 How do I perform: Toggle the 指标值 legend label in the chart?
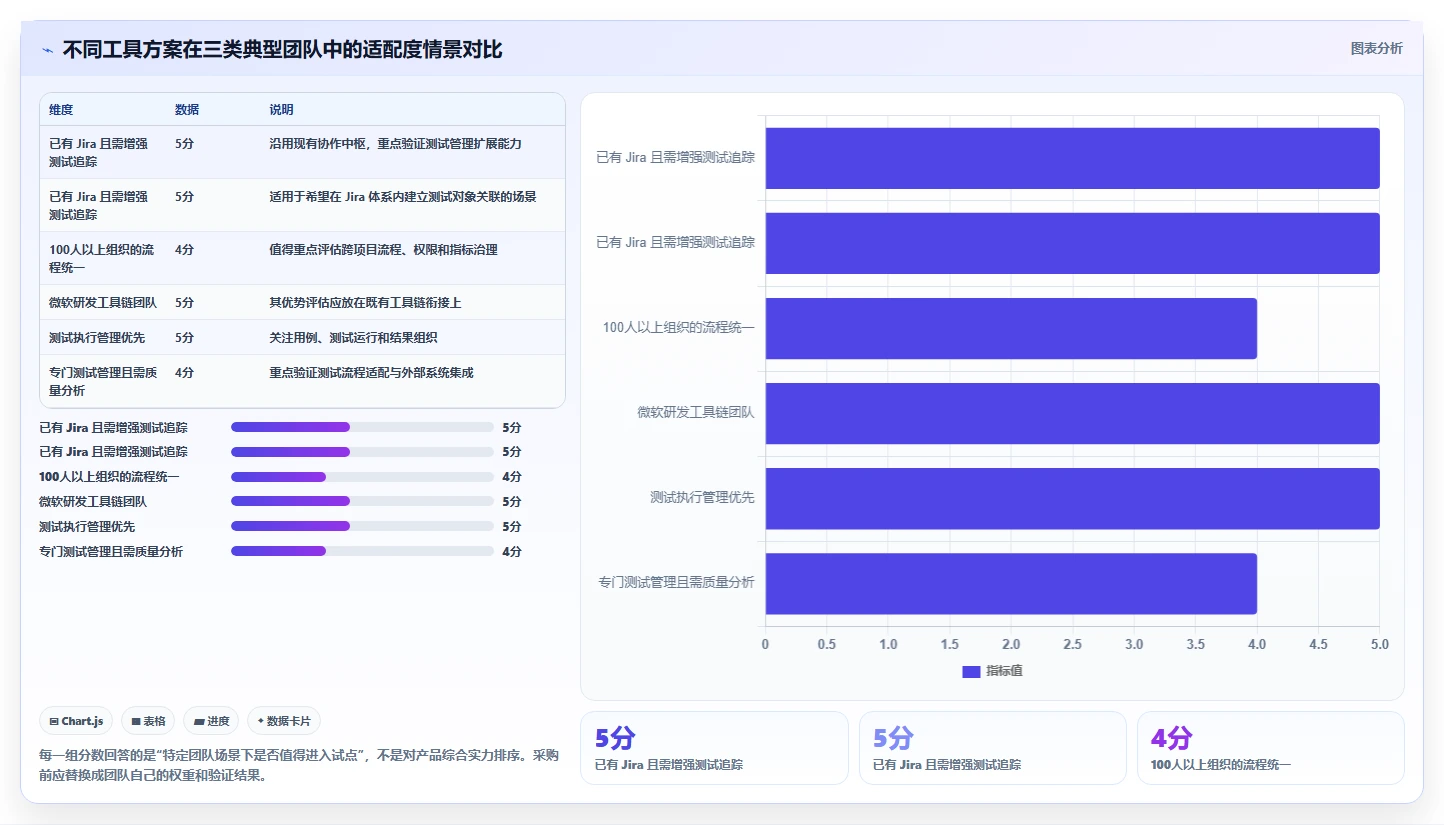pos(1004,671)
